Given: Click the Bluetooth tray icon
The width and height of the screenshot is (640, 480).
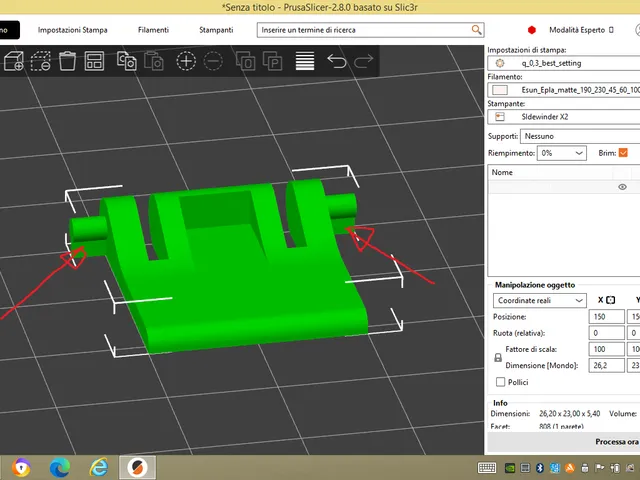Looking at the screenshot, I should [540, 468].
